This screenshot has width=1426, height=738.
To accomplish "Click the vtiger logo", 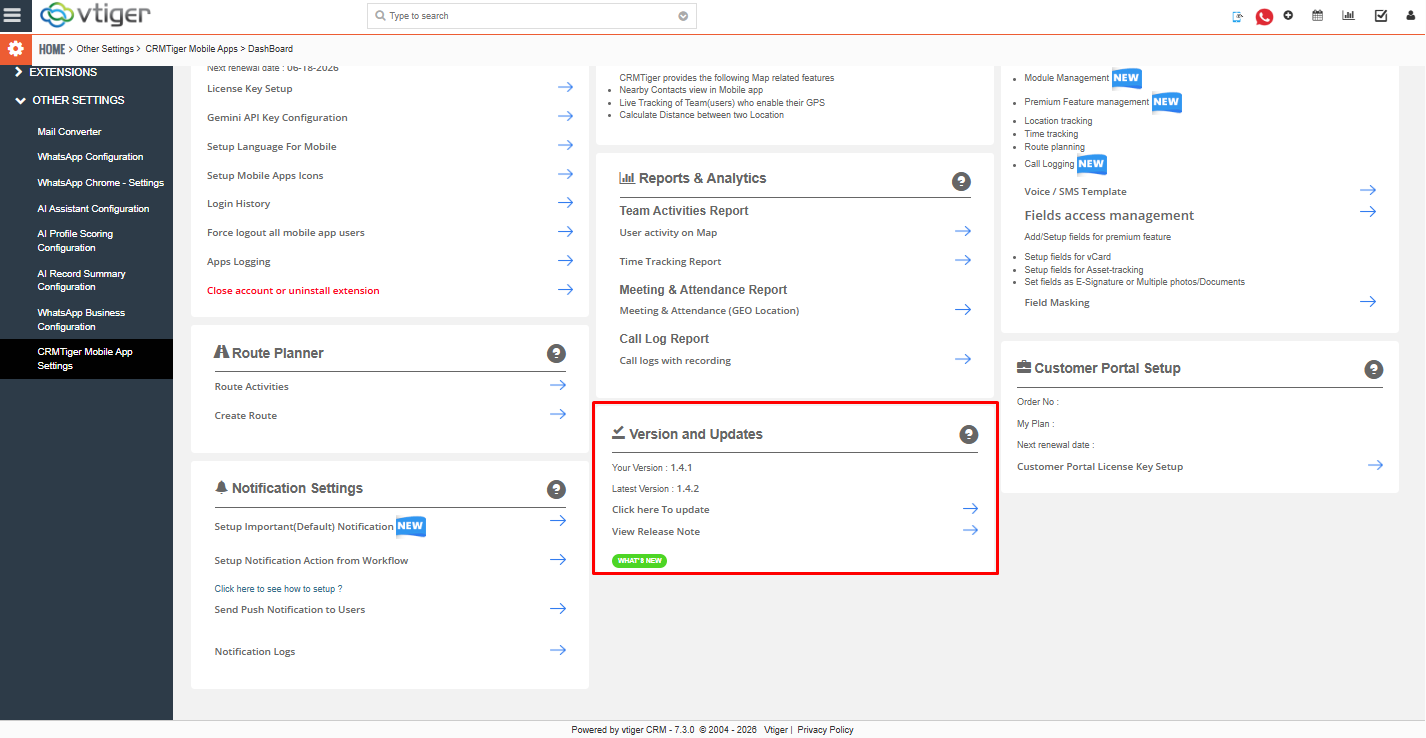I will pos(95,15).
